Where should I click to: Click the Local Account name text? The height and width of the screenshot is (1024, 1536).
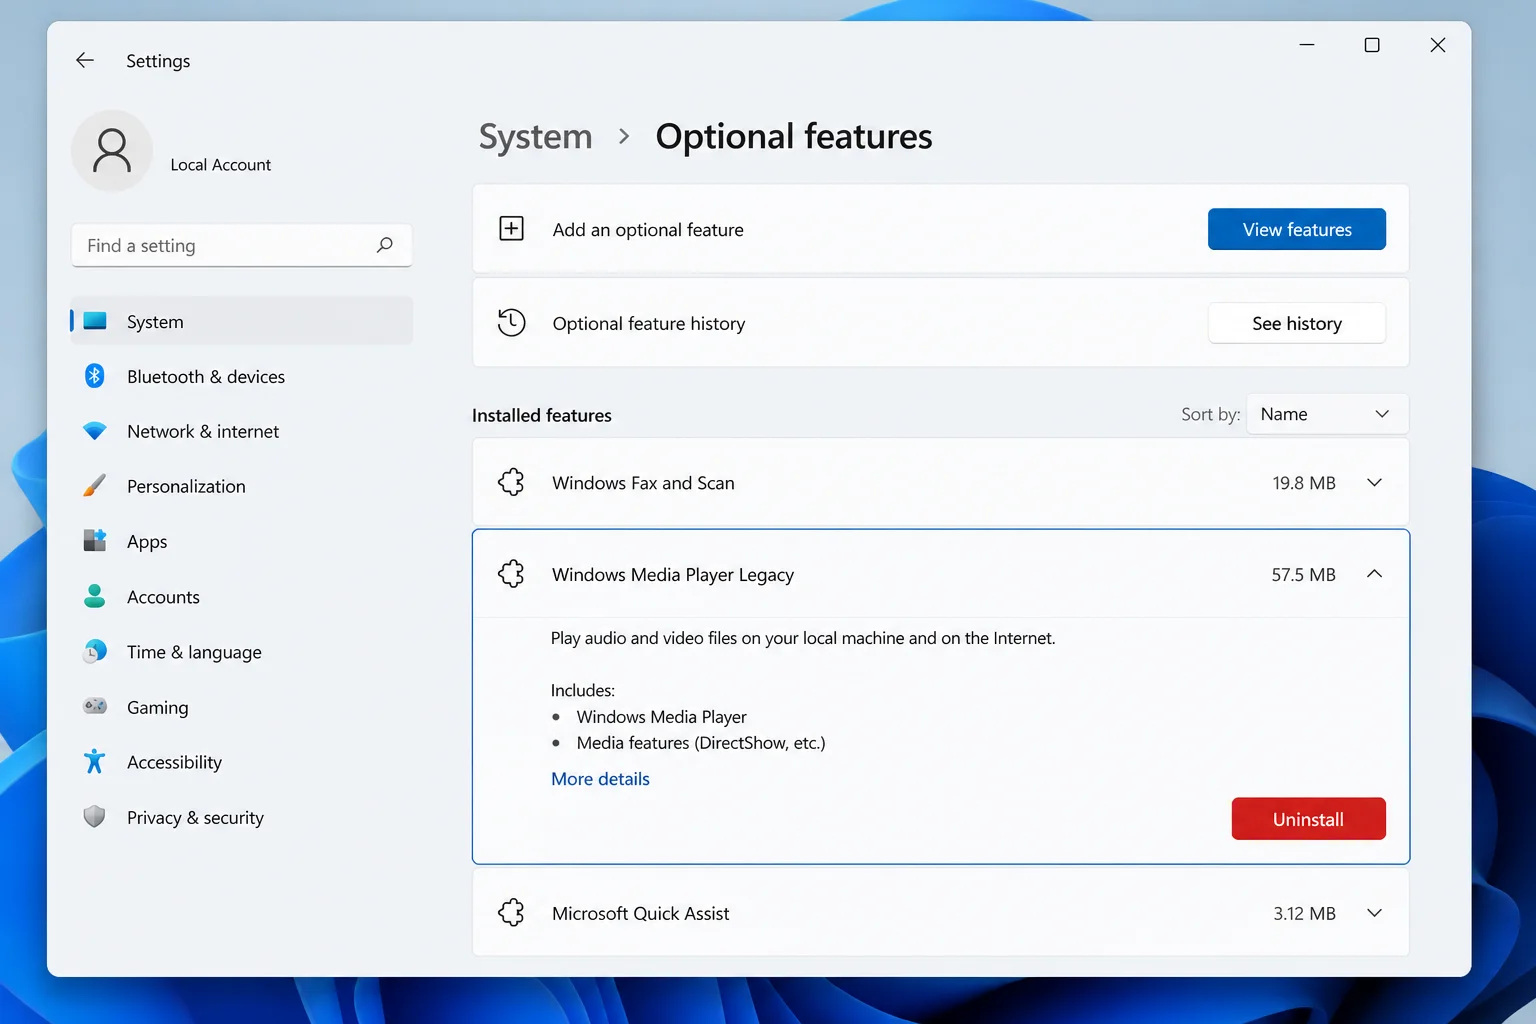tap(220, 165)
